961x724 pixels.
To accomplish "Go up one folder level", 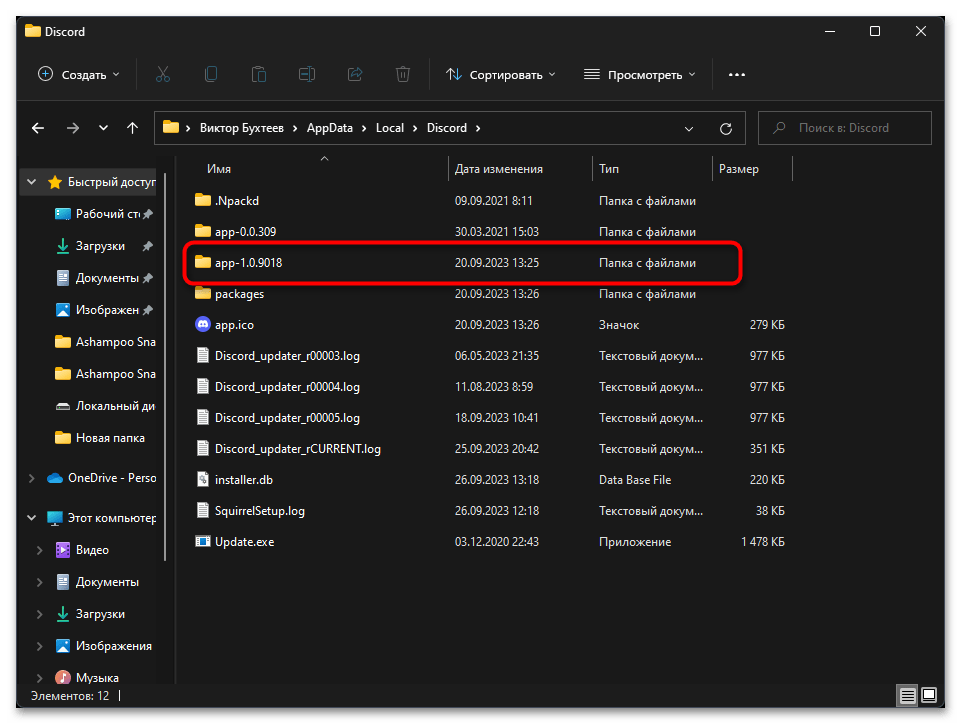I will 132,128.
